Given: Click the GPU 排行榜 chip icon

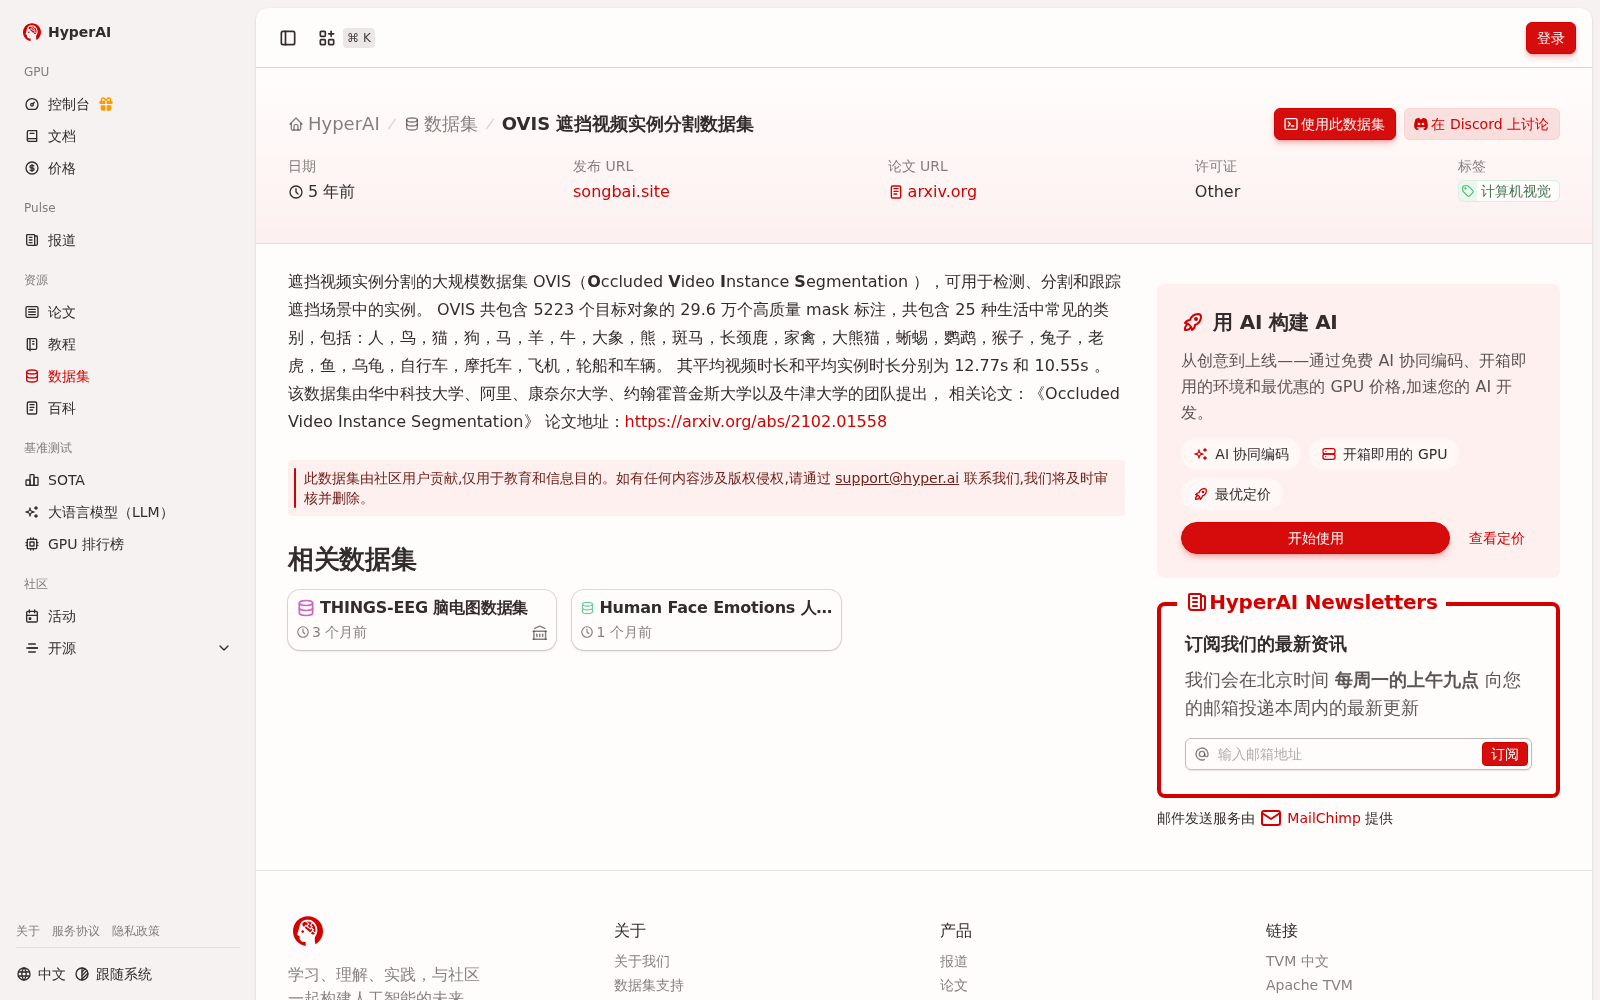Looking at the screenshot, I should point(32,544).
